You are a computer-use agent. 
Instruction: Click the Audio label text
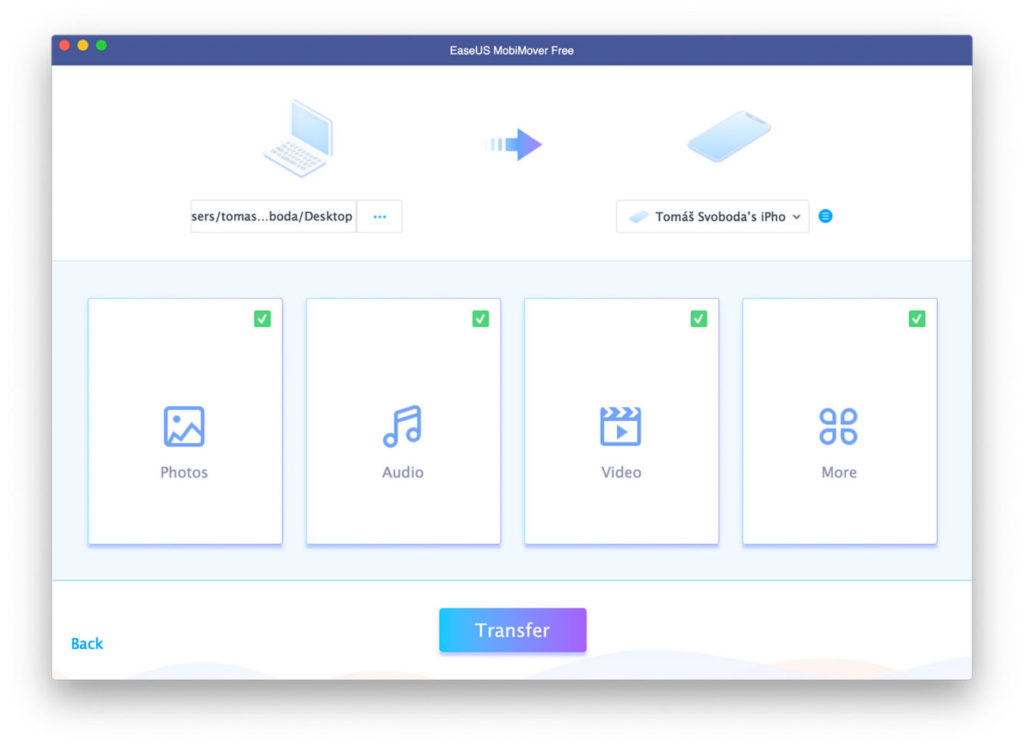(x=402, y=472)
